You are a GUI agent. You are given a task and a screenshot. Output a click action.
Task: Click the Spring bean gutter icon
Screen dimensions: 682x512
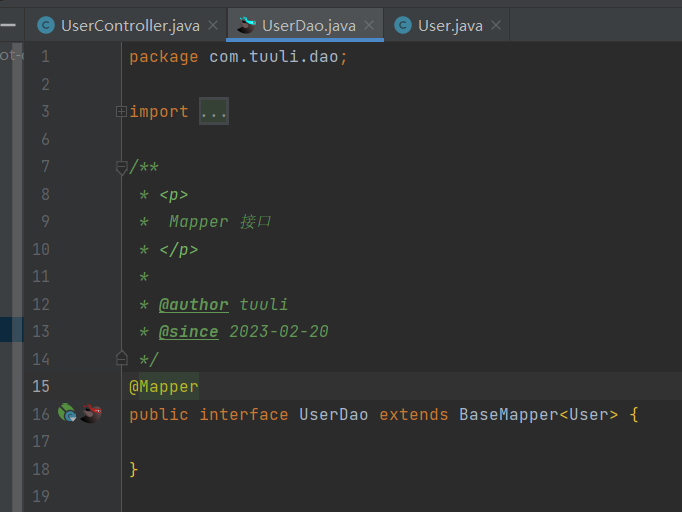[67, 413]
